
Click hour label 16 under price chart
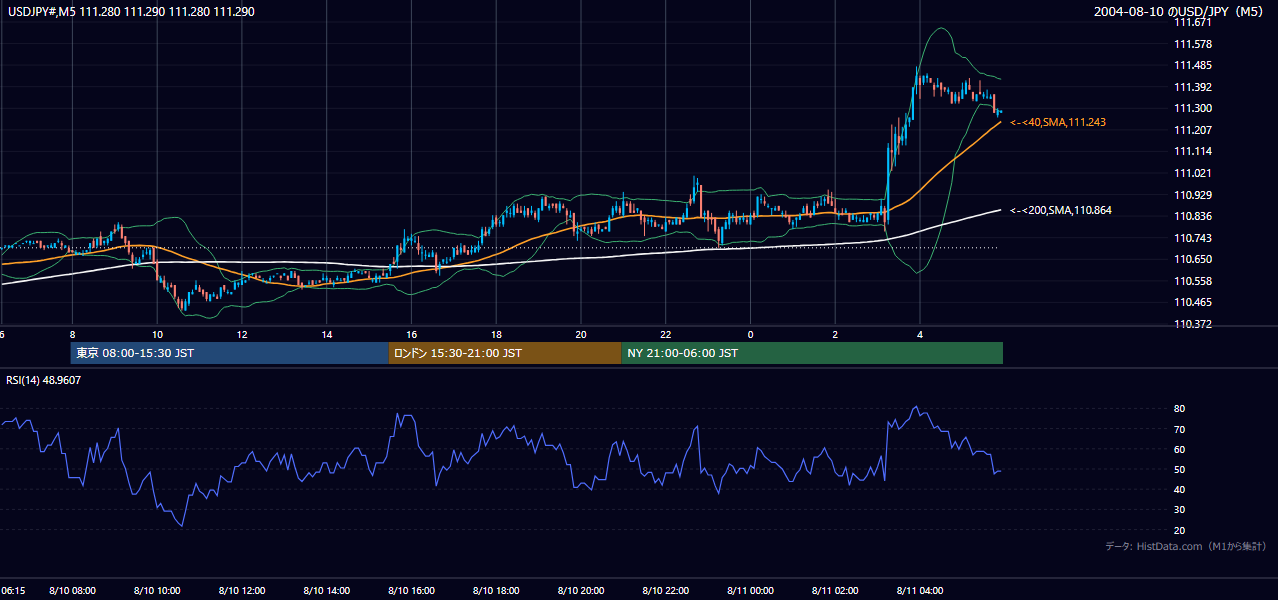point(411,335)
